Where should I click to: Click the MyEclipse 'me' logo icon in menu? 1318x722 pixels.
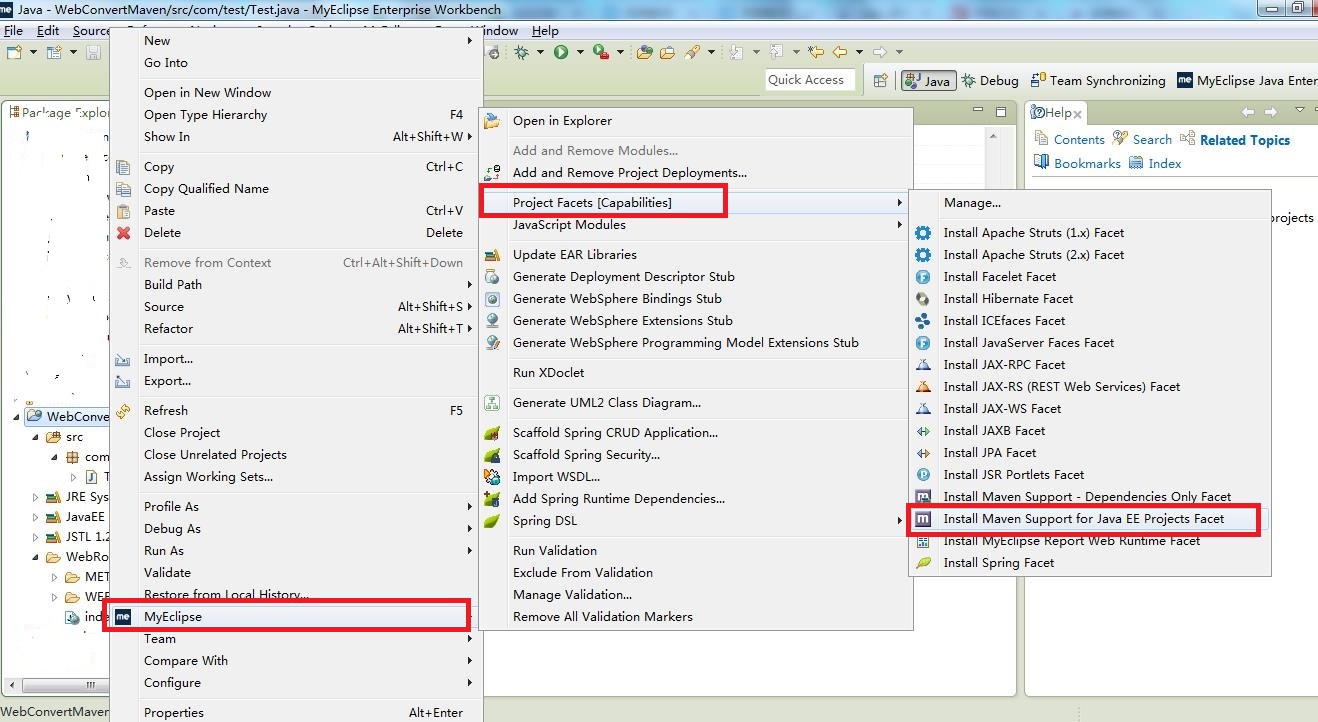click(x=123, y=617)
